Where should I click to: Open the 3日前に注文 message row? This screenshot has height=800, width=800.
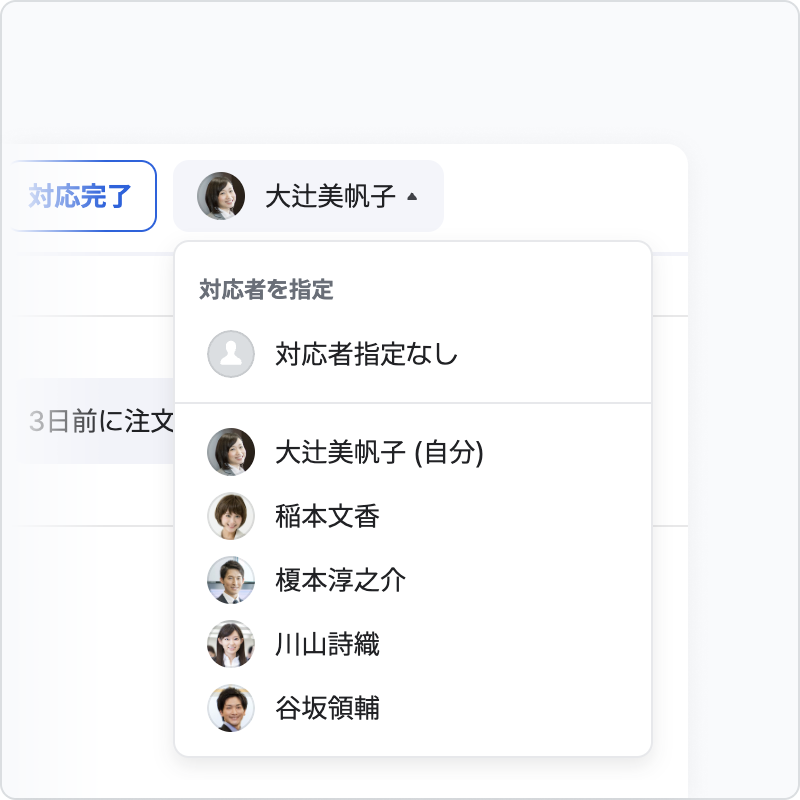[x=97, y=421]
